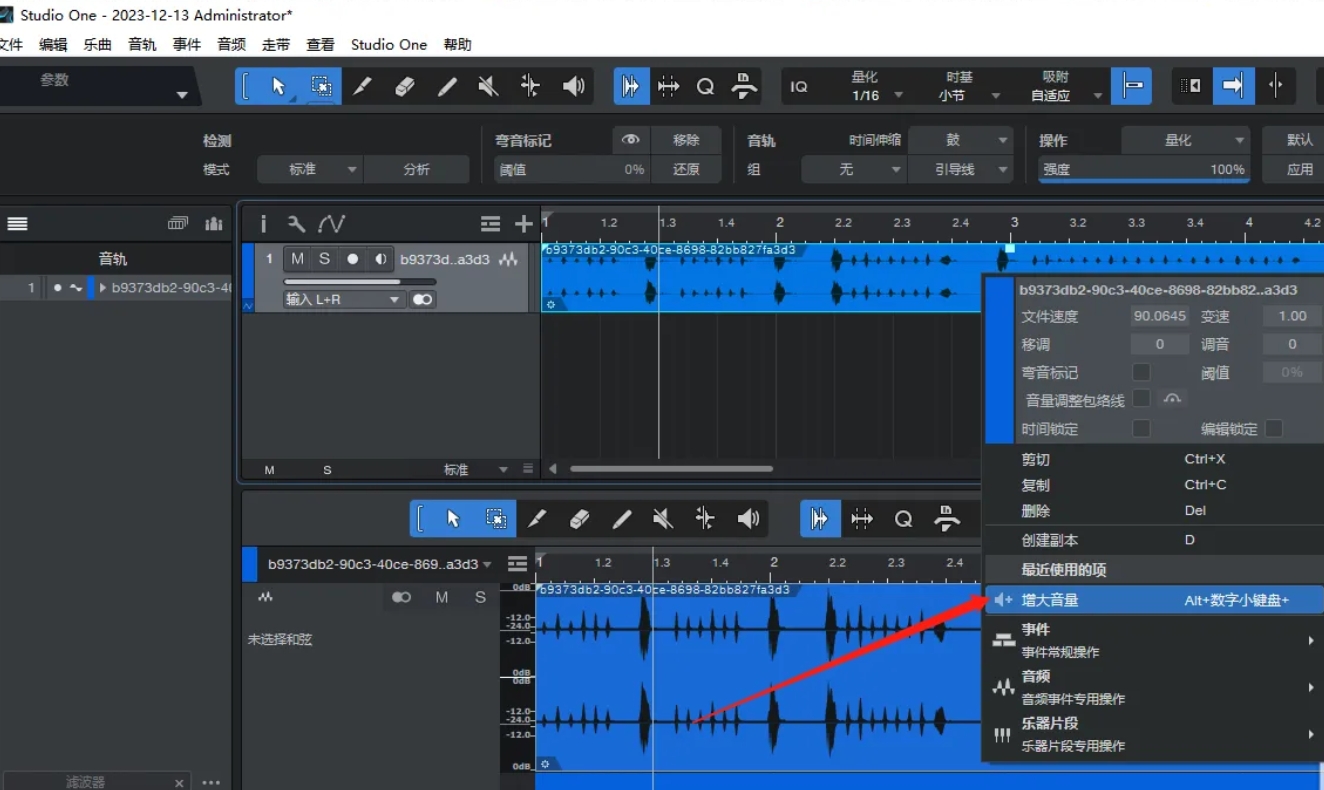Click the 还原 button

(686, 169)
